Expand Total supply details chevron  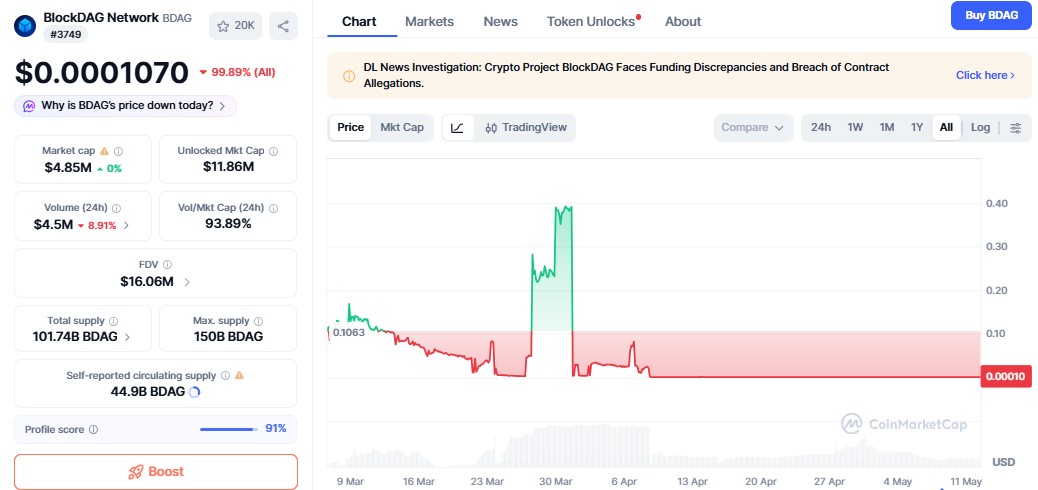pos(127,337)
